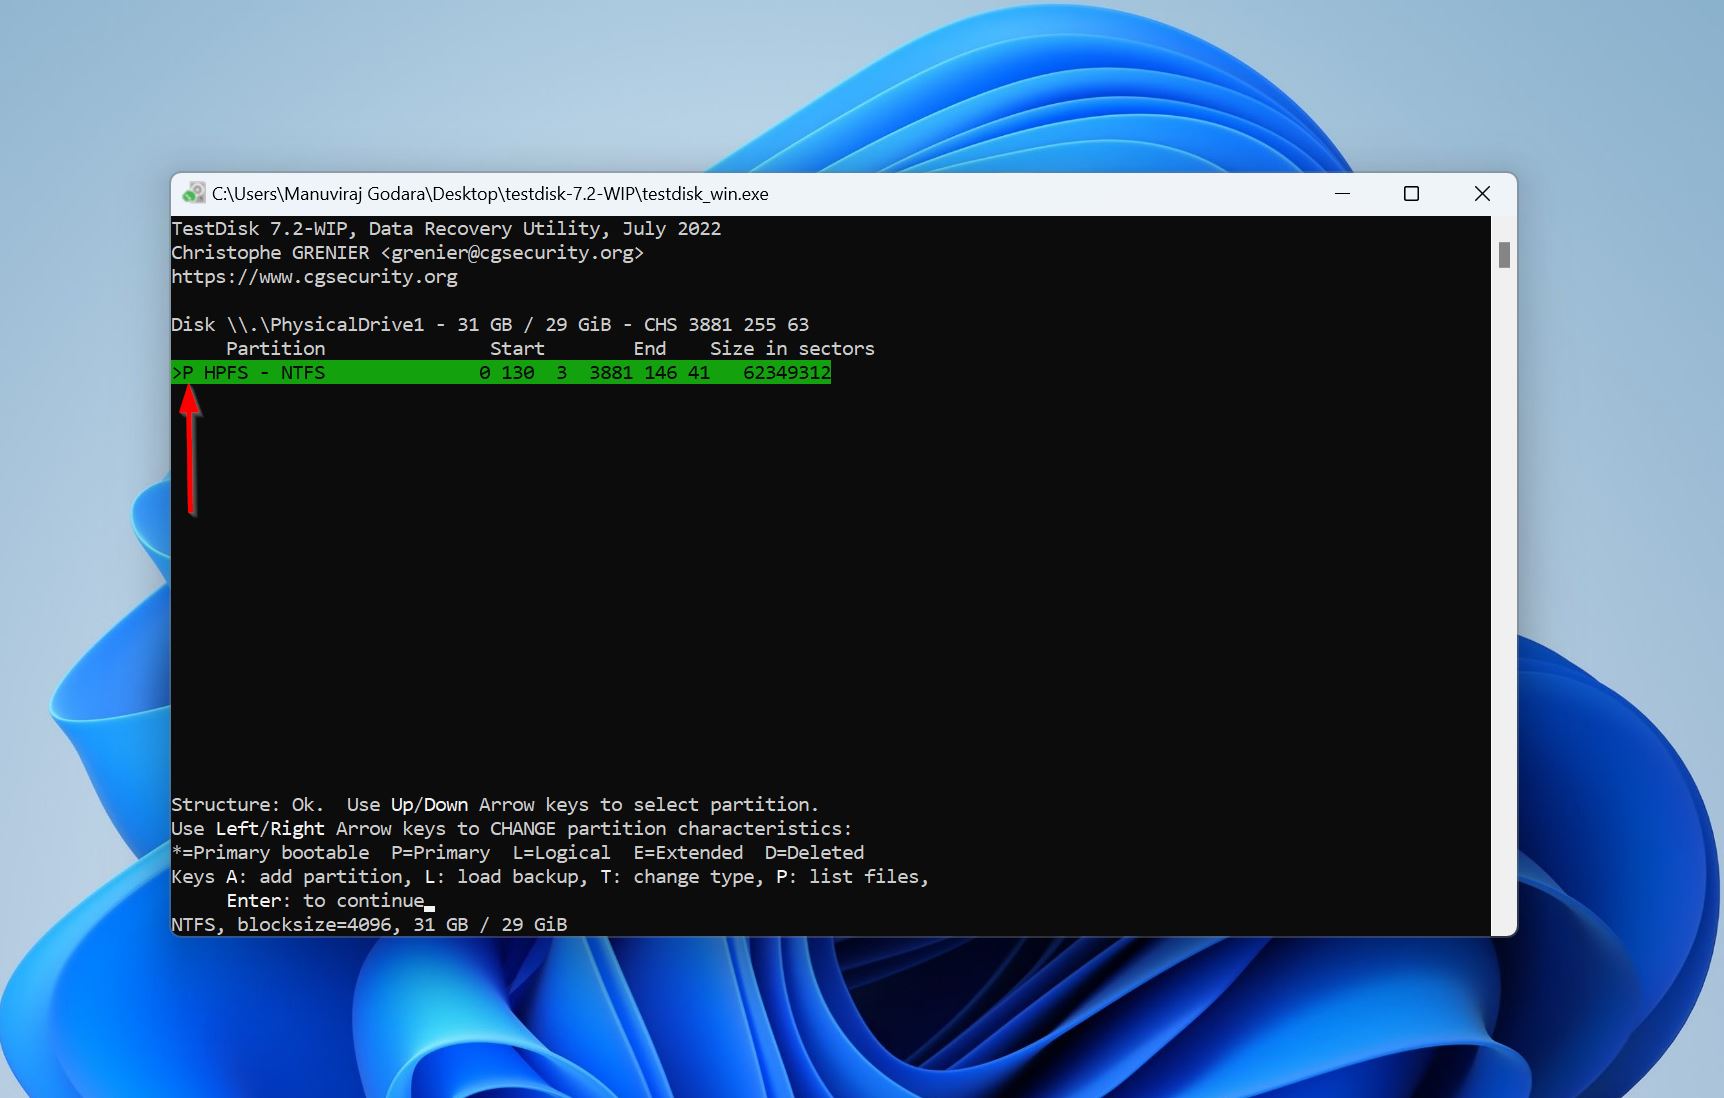The image size is (1724, 1098).
Task: Click the '*=Primary bootable' legend entry
Action: (x=270, y=852)
